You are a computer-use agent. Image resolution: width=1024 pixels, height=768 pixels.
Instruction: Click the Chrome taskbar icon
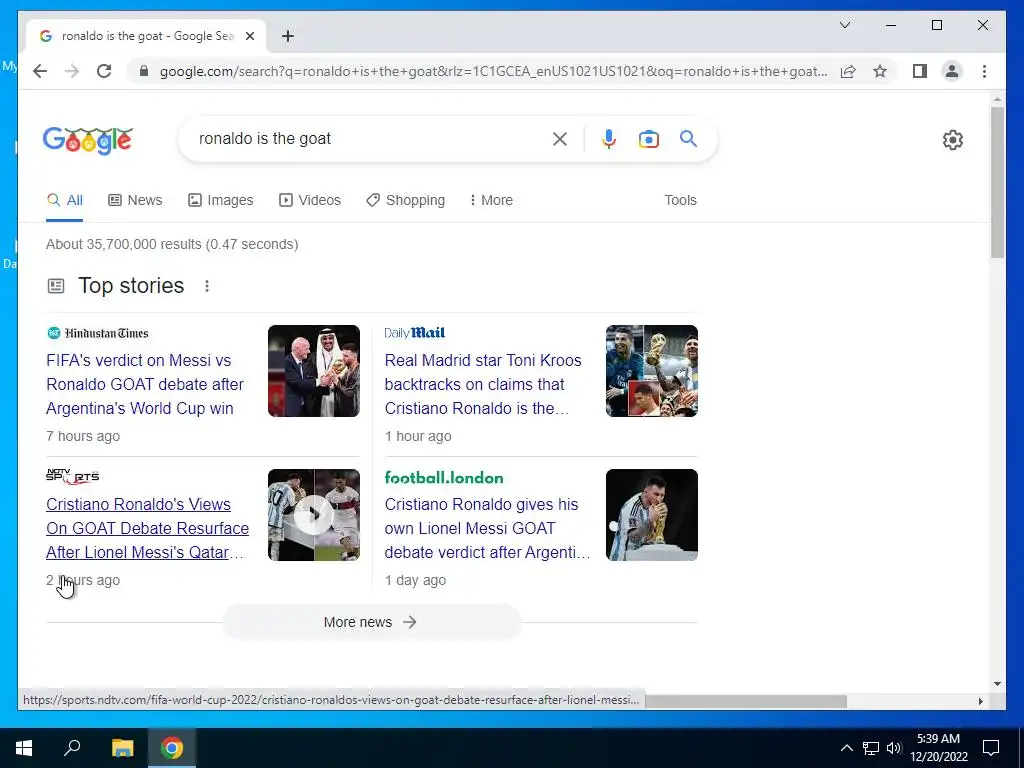172,748
